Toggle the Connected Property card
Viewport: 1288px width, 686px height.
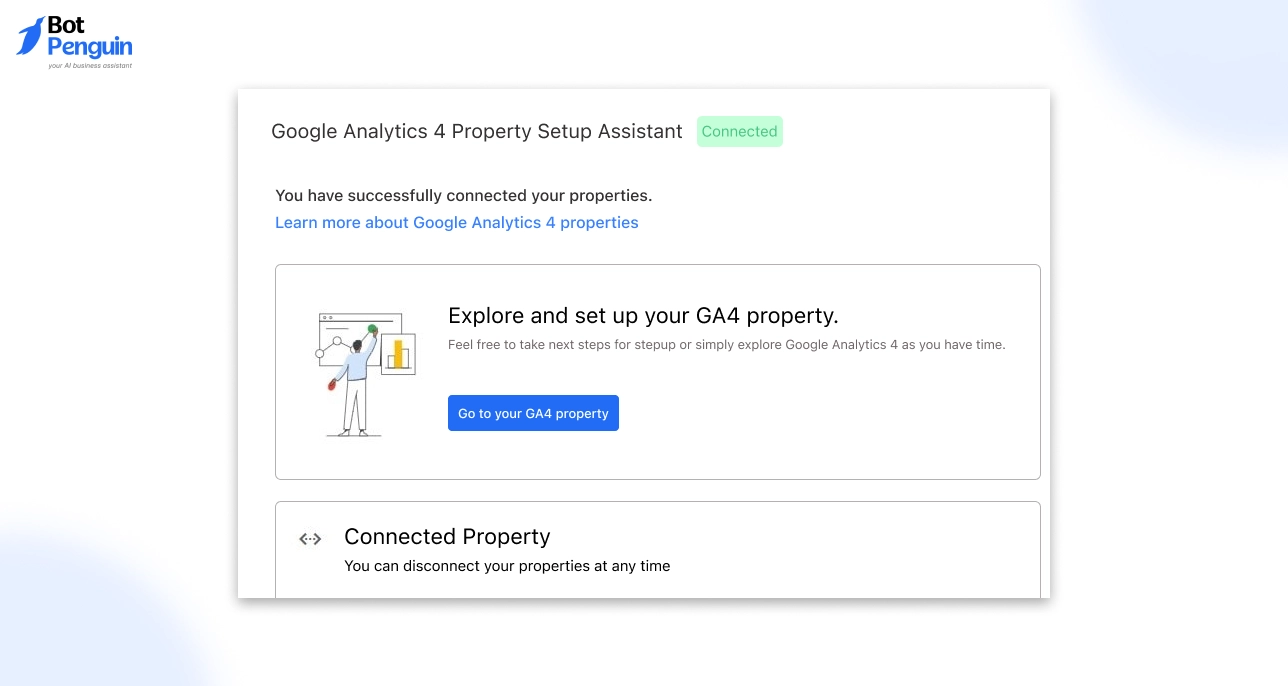(657, 537)
